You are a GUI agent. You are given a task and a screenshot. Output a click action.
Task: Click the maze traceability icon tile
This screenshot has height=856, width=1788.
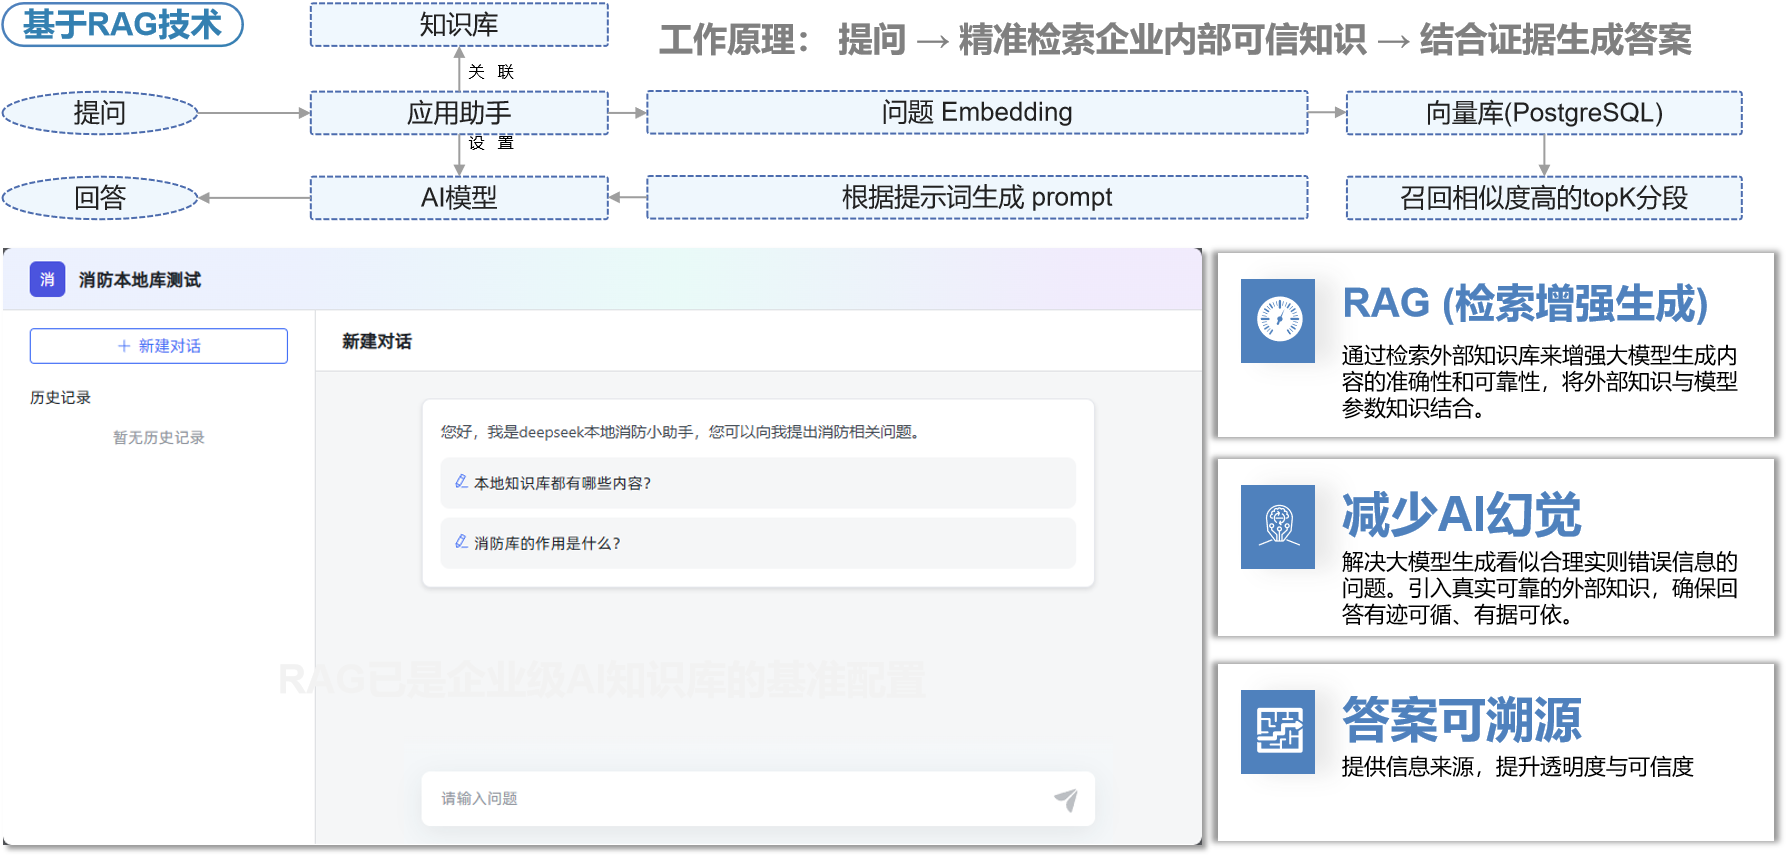coord(1278,732)
